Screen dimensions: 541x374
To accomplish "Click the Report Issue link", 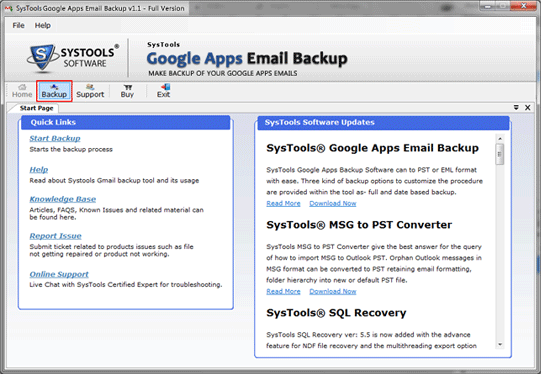I will tap(56, 236).
